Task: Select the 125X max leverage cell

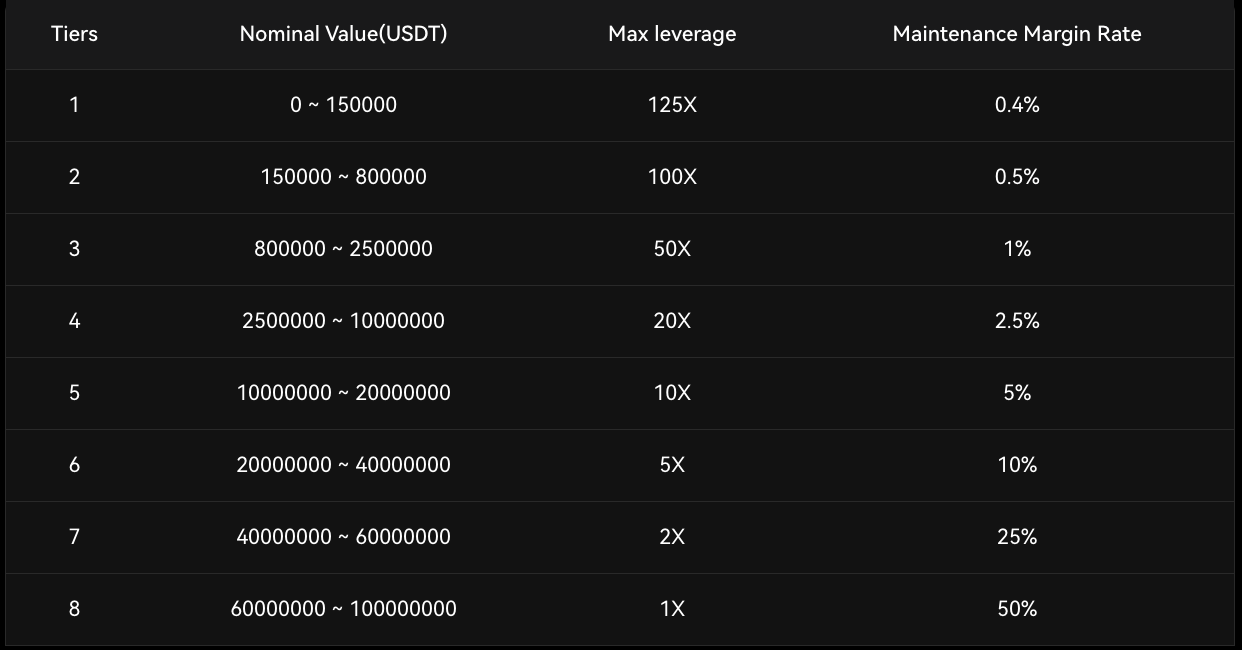Action: [672, 105]
